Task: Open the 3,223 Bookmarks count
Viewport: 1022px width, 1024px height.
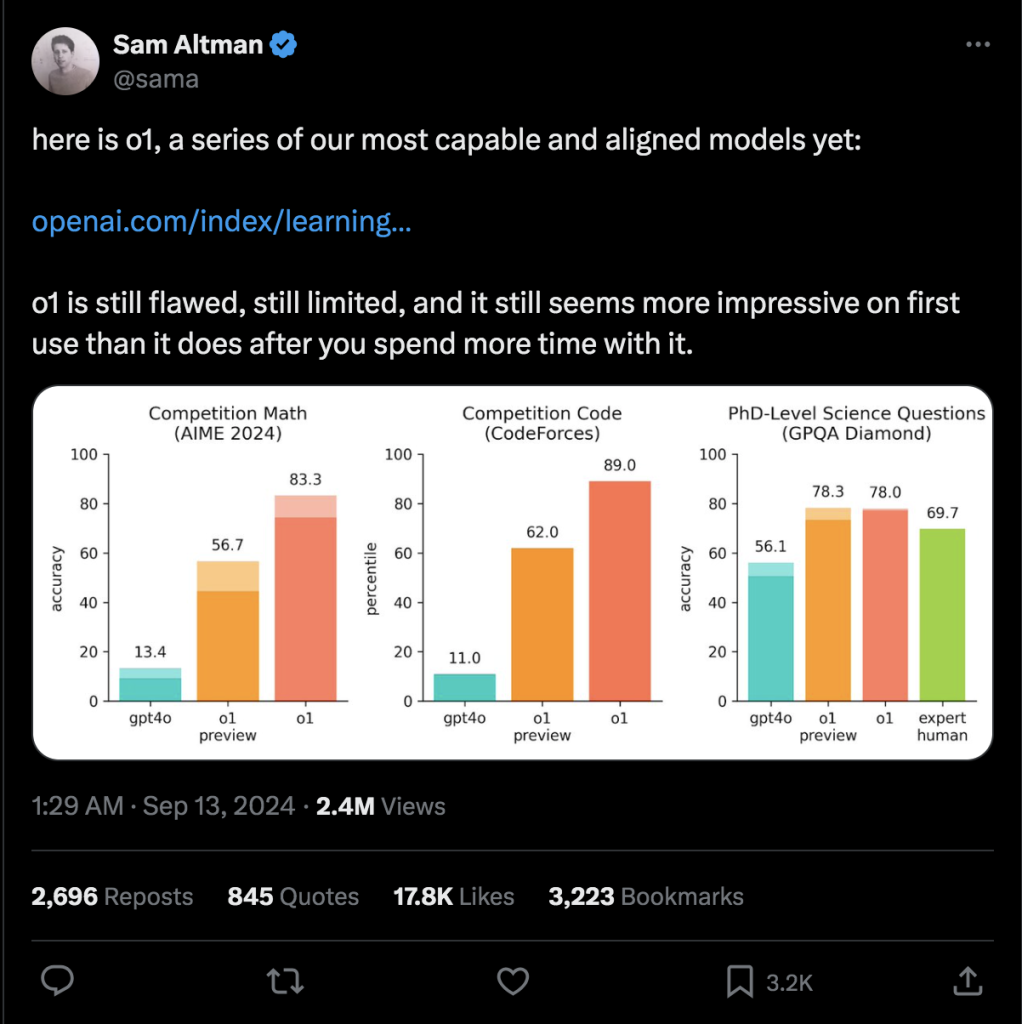Action: (646, 897)
